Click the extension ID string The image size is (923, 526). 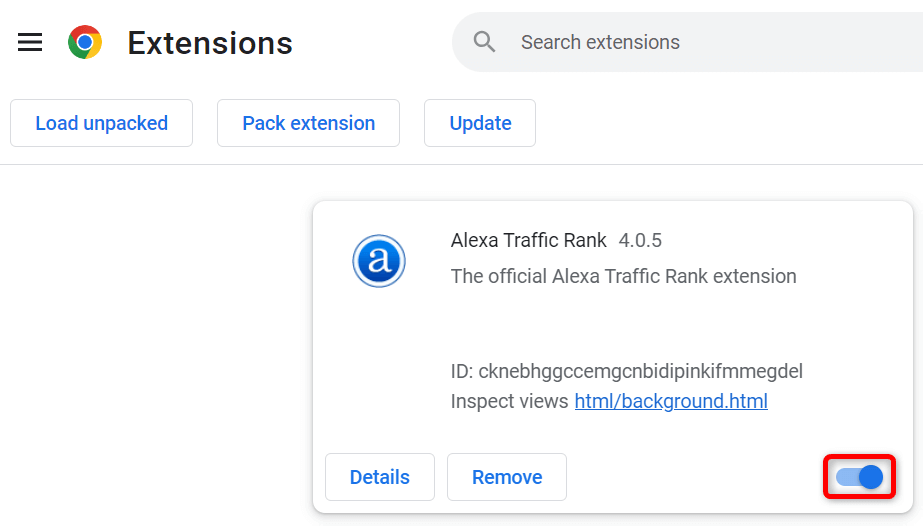tap(640, 372)
